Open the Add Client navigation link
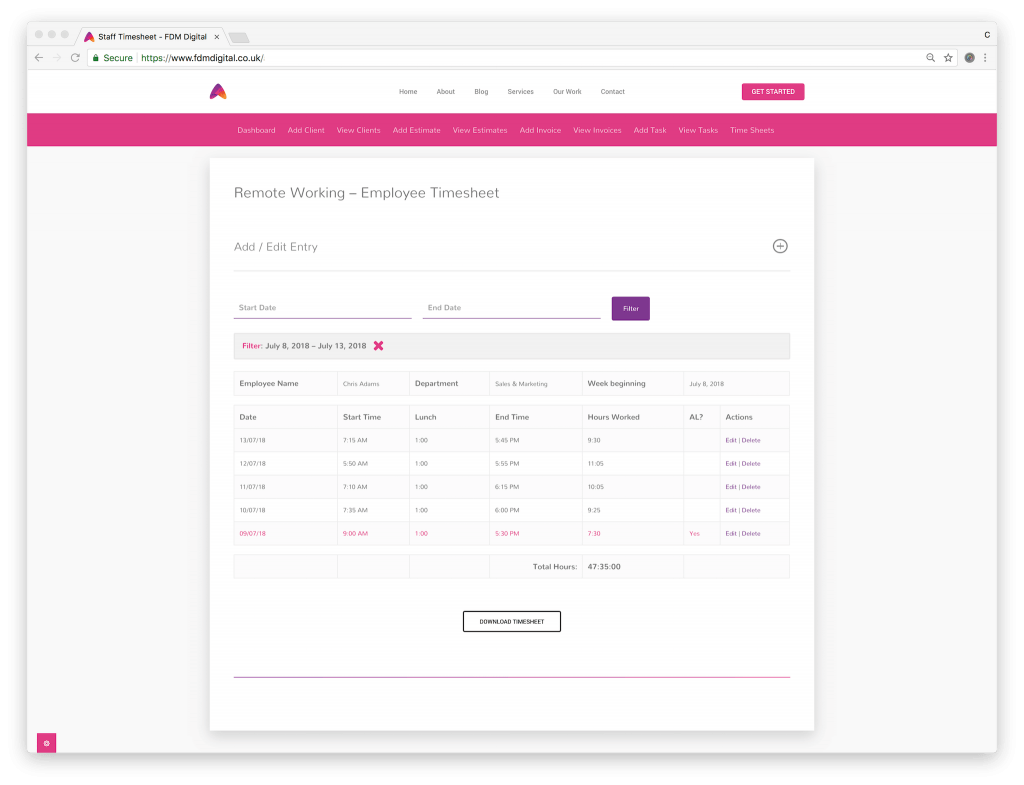Viewport: 1024px width, 785px height. (305, 130)
